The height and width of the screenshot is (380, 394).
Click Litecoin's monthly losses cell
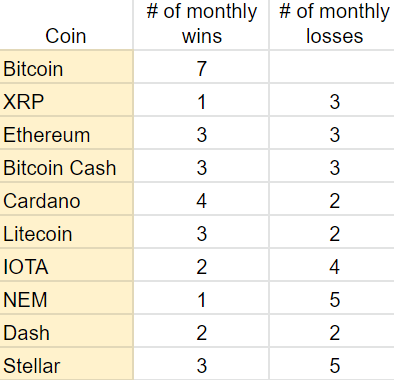coord(332,232)
